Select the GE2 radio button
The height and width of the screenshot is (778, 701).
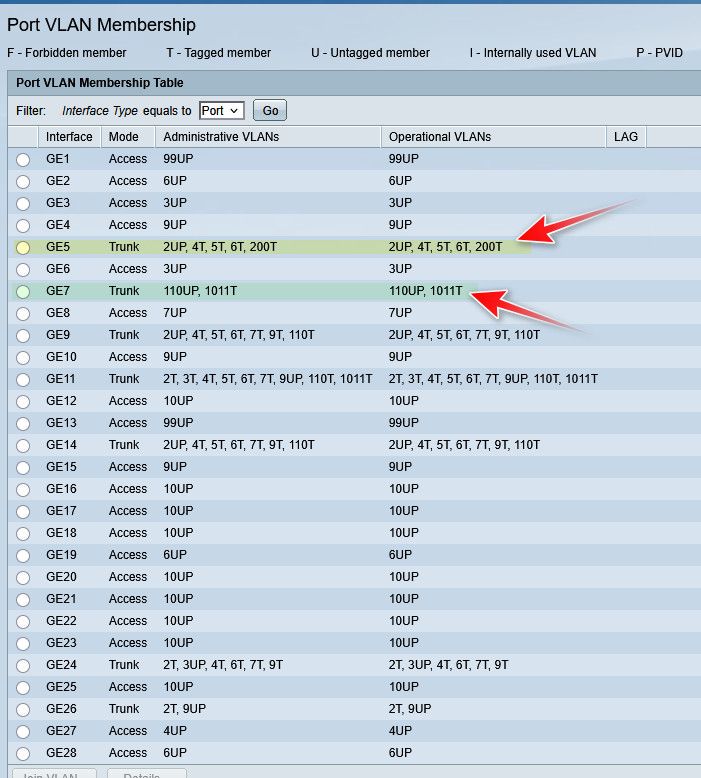[23, 182]
